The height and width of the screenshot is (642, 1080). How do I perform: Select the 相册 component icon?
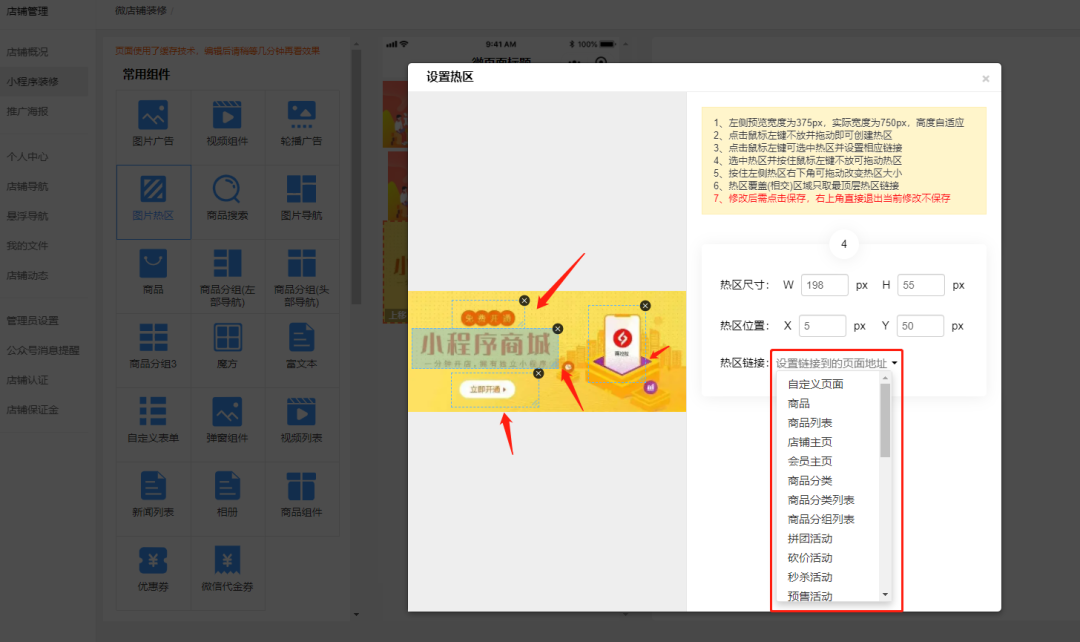(x=227, y=486)
